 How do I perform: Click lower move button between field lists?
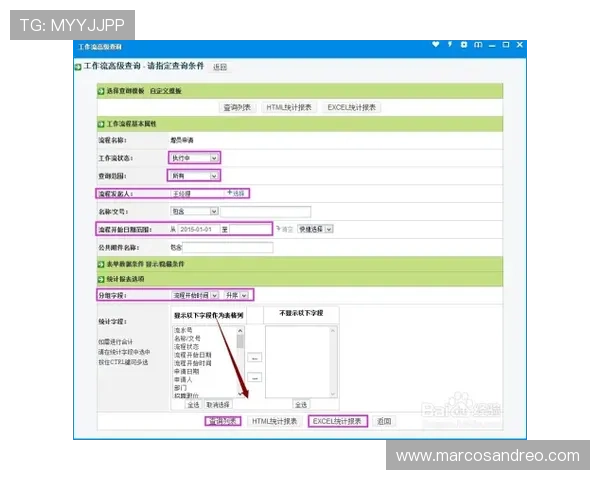click(254, 378)
